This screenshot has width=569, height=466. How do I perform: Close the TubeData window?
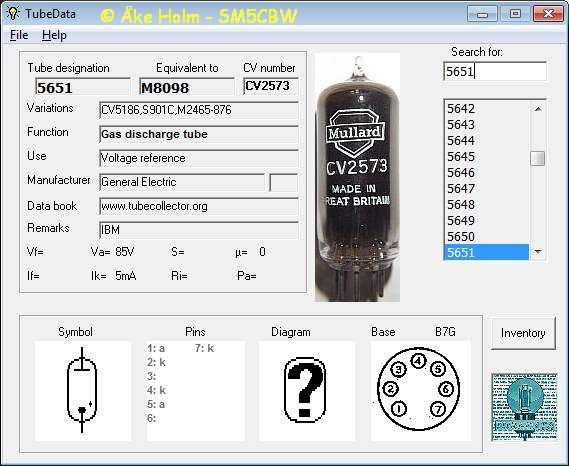pyautogui.click(x=548, y=14)
